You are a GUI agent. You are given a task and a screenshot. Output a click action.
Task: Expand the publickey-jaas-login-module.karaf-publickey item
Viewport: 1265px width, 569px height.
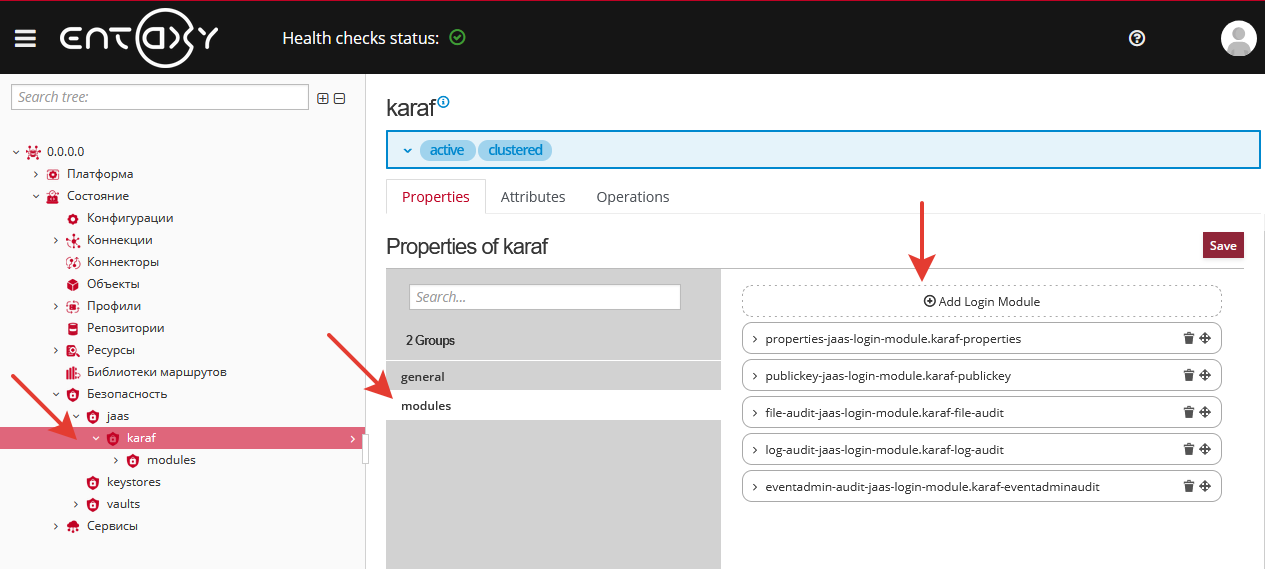(755, 376)
